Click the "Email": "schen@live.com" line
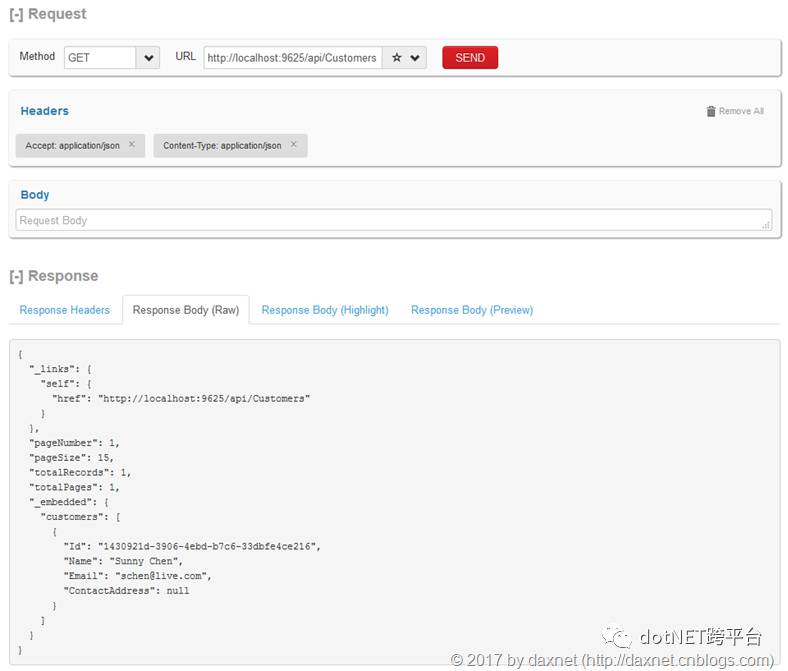Screen dimensions: 788x671 (x=137, y=576)
